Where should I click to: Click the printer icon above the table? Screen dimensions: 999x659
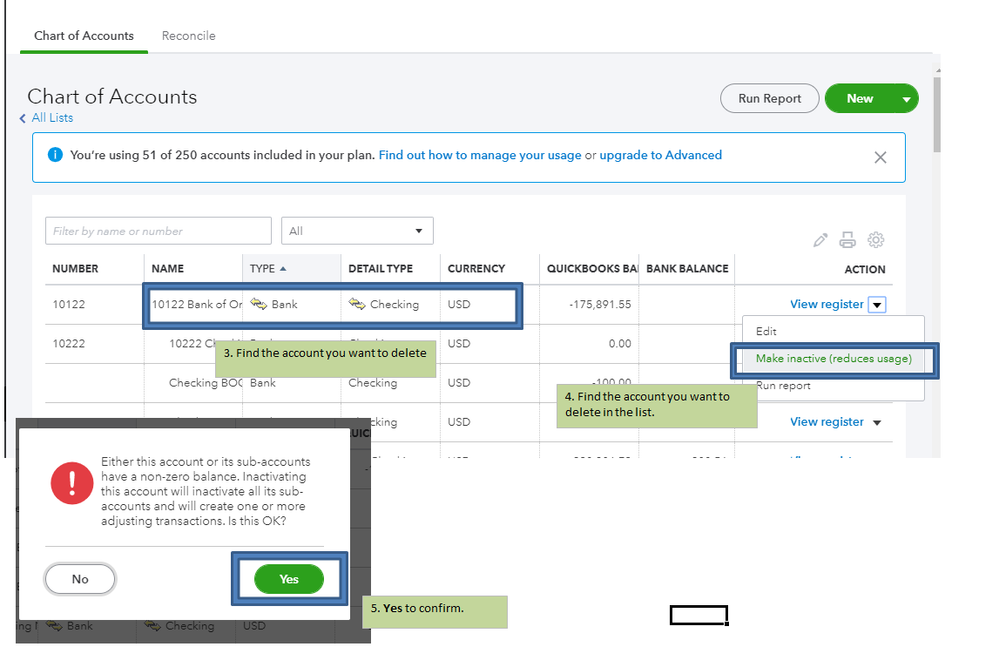click(x=847, y=240)
